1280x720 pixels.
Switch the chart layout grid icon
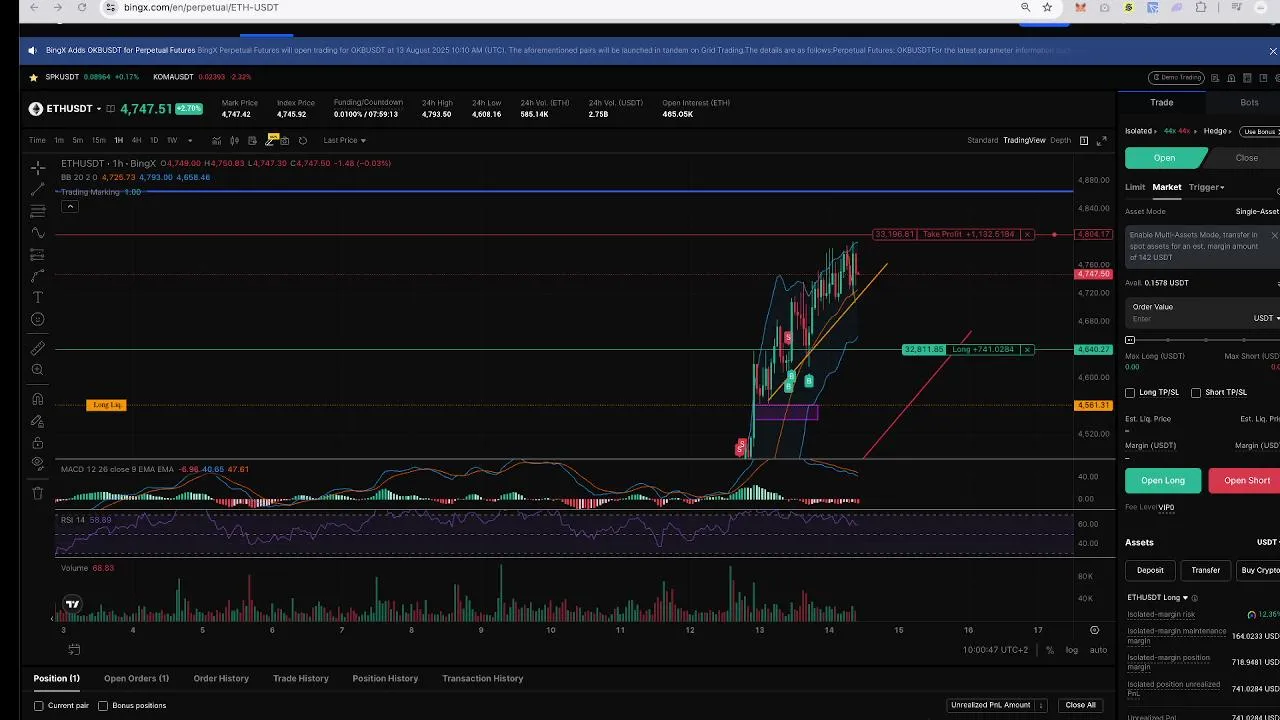coord(1084,140)
